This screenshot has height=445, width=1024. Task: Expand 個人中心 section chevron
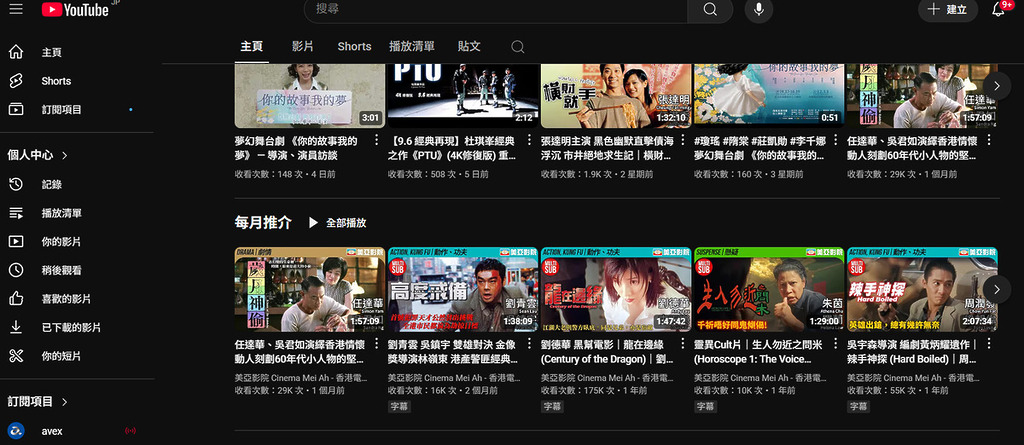click(65, 156)
